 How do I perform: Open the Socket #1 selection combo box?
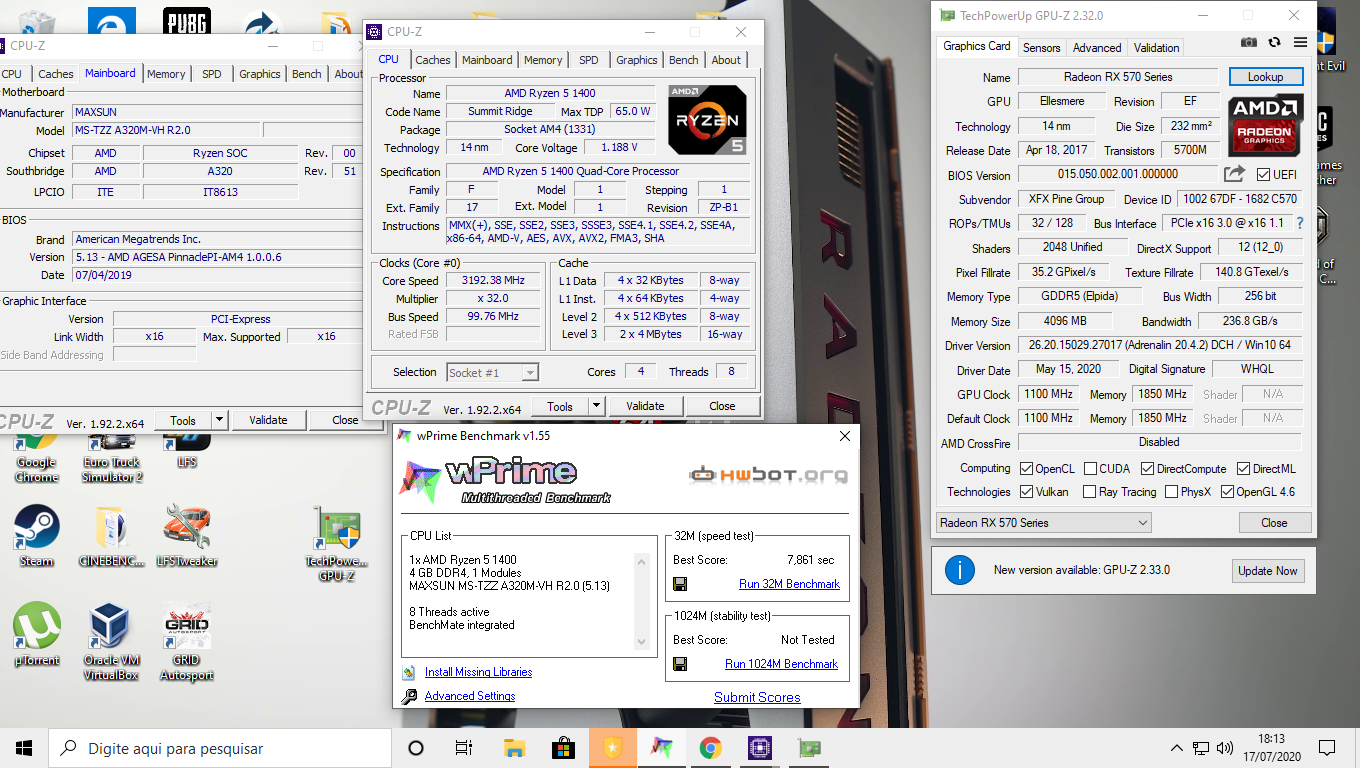tap(493, 372)
